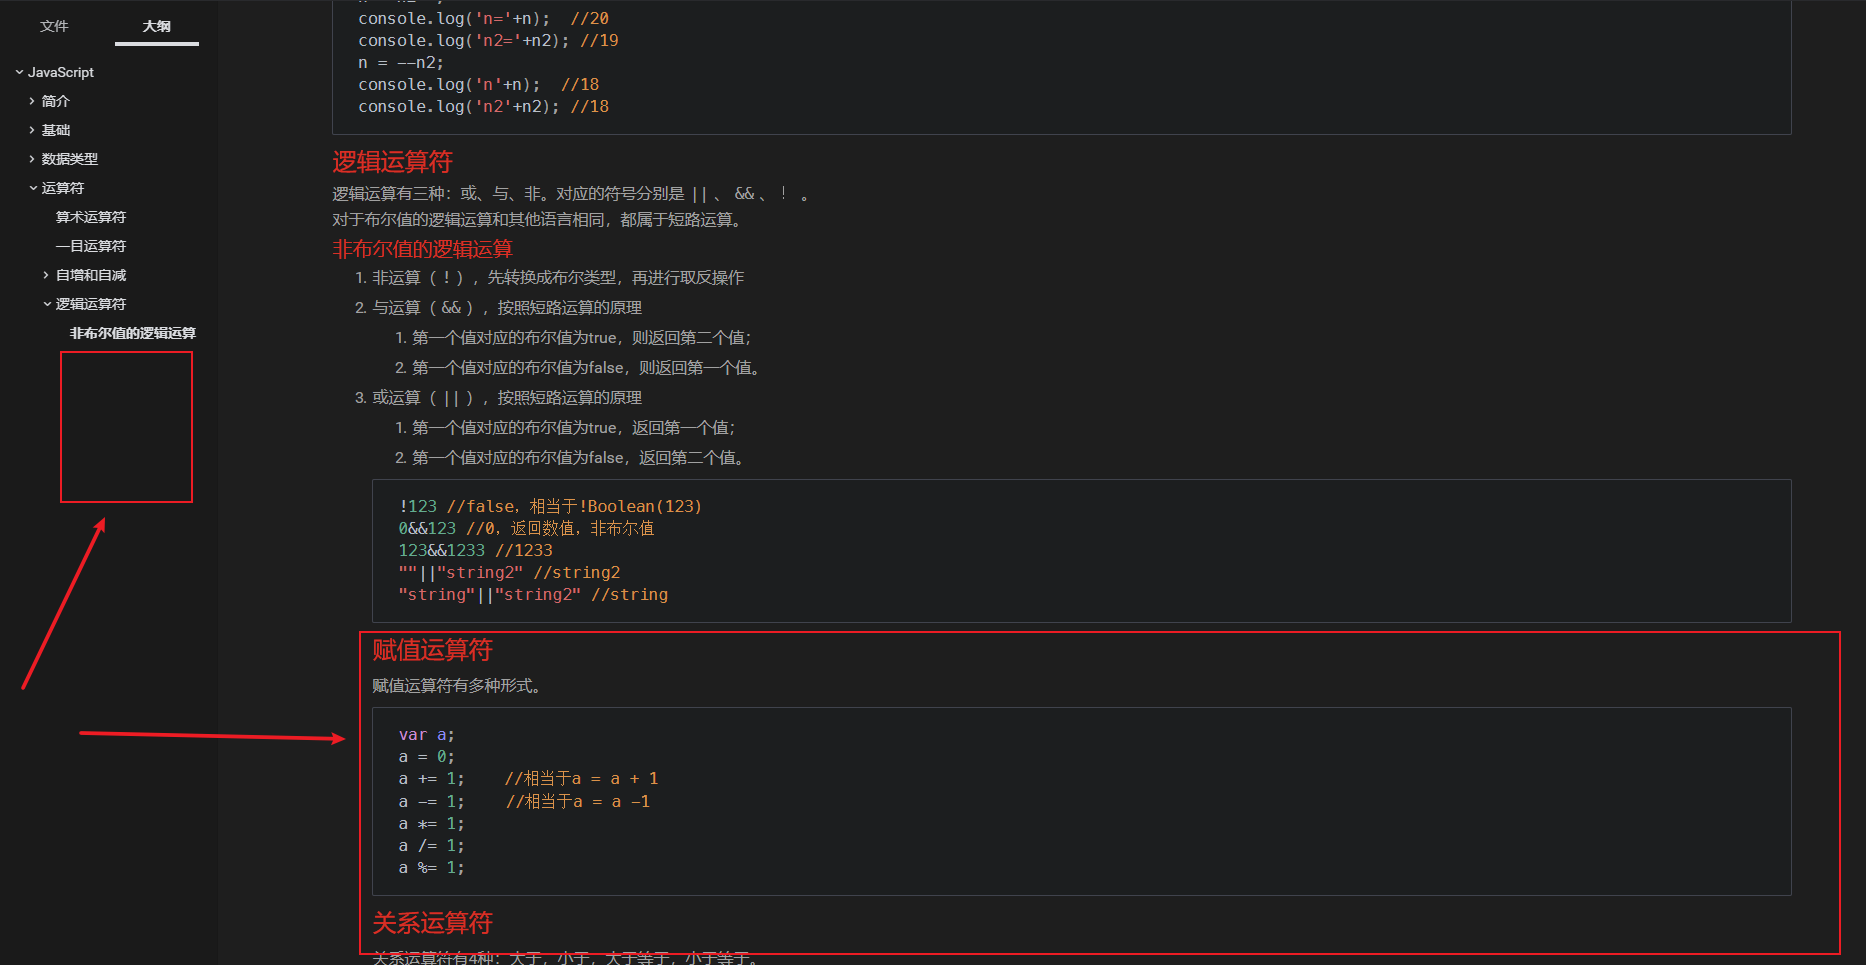Click the 关系运算符 heading

point(432,923)
